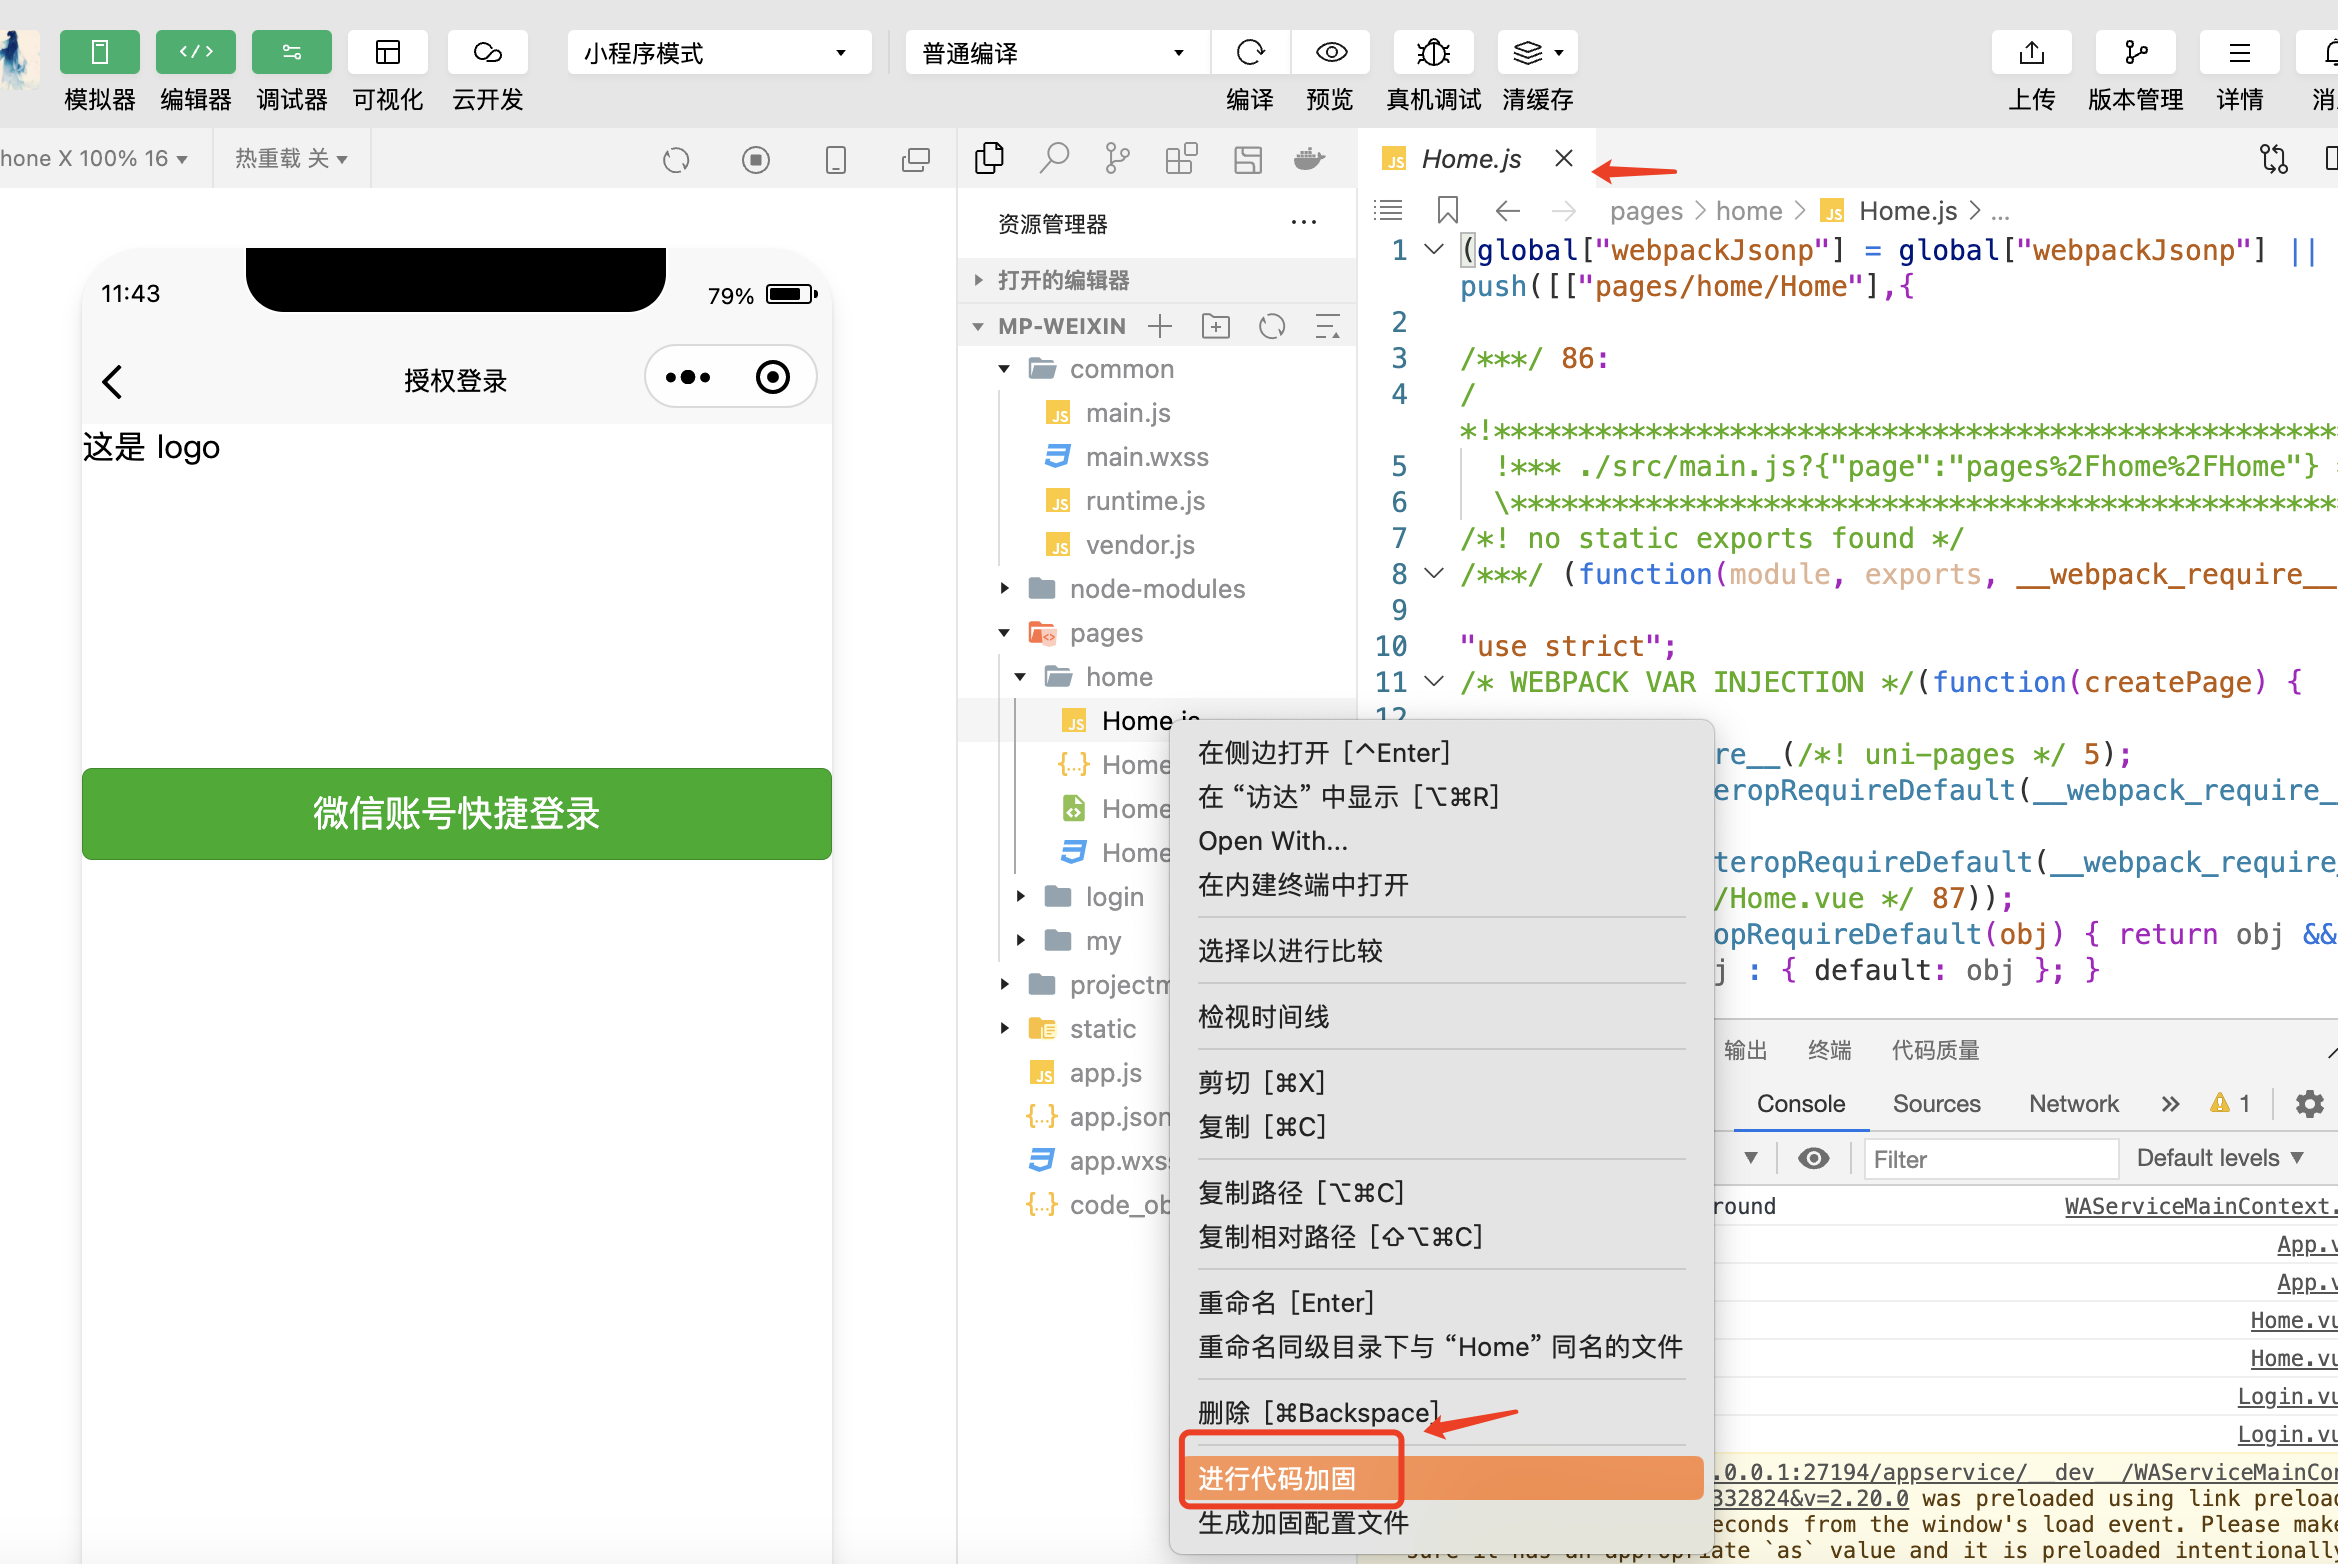
Task: Open the source control branch icon
Action: pos(1117,158)
